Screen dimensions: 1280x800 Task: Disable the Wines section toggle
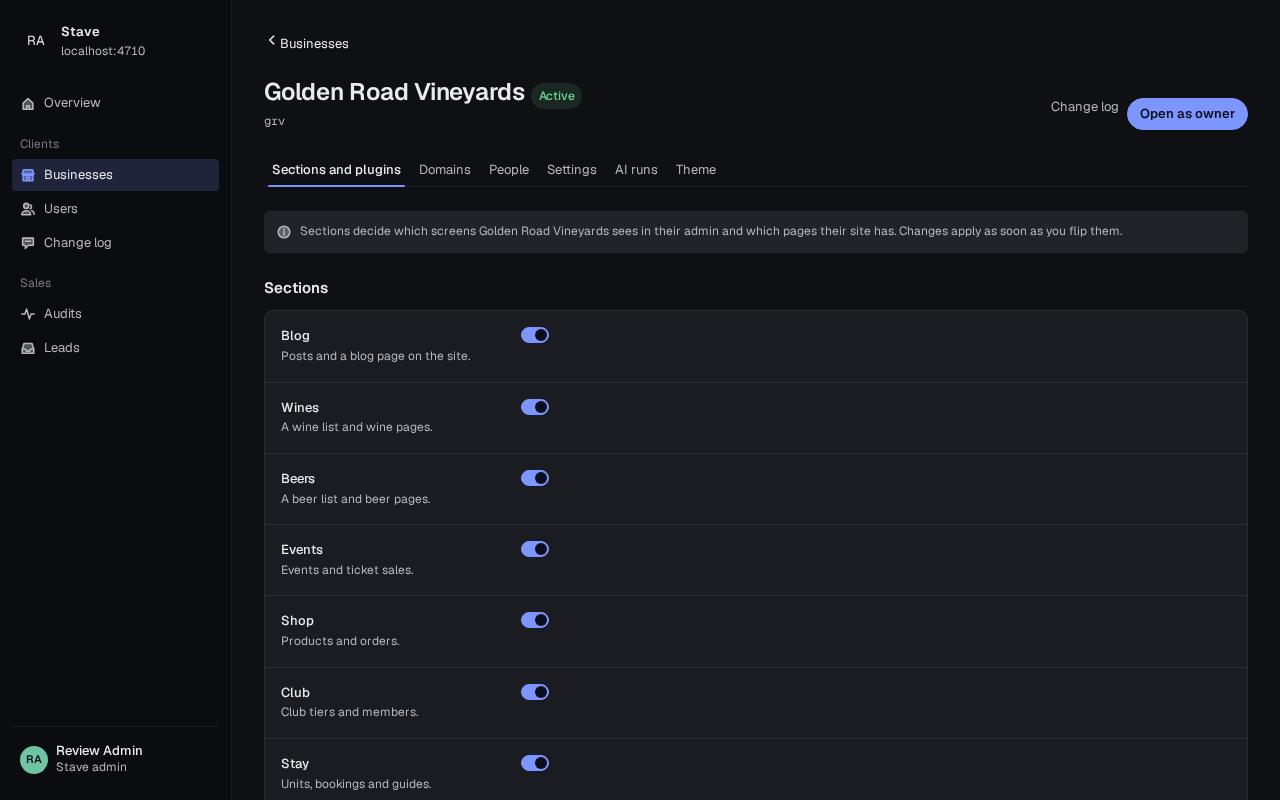tap(535, 407)
